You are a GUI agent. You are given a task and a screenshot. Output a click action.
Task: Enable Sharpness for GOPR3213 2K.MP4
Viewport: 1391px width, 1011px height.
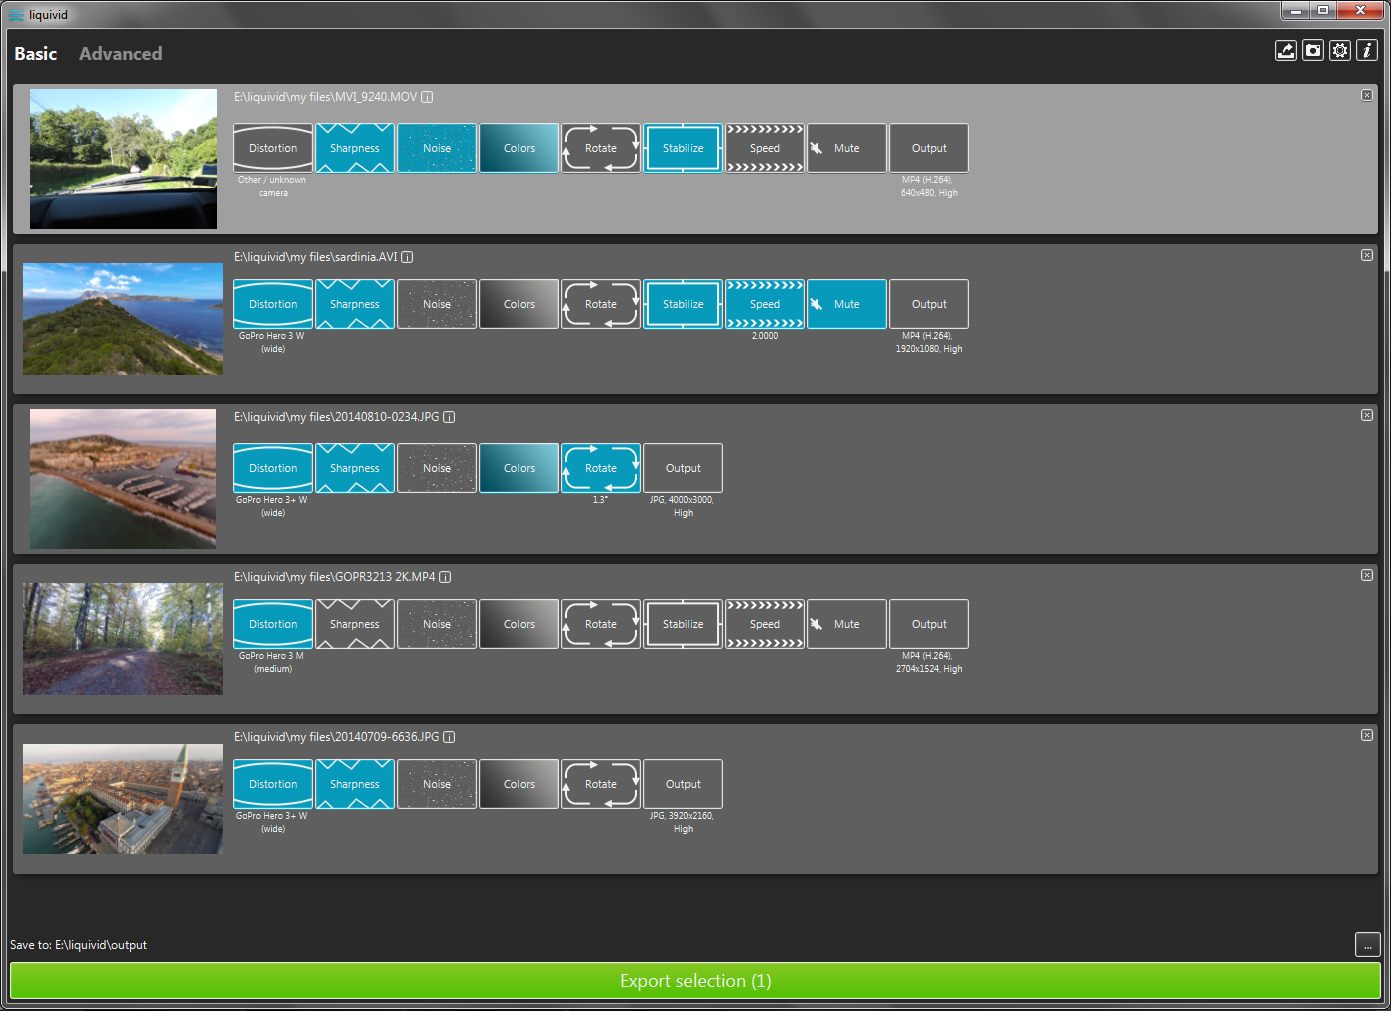[355, 624]
